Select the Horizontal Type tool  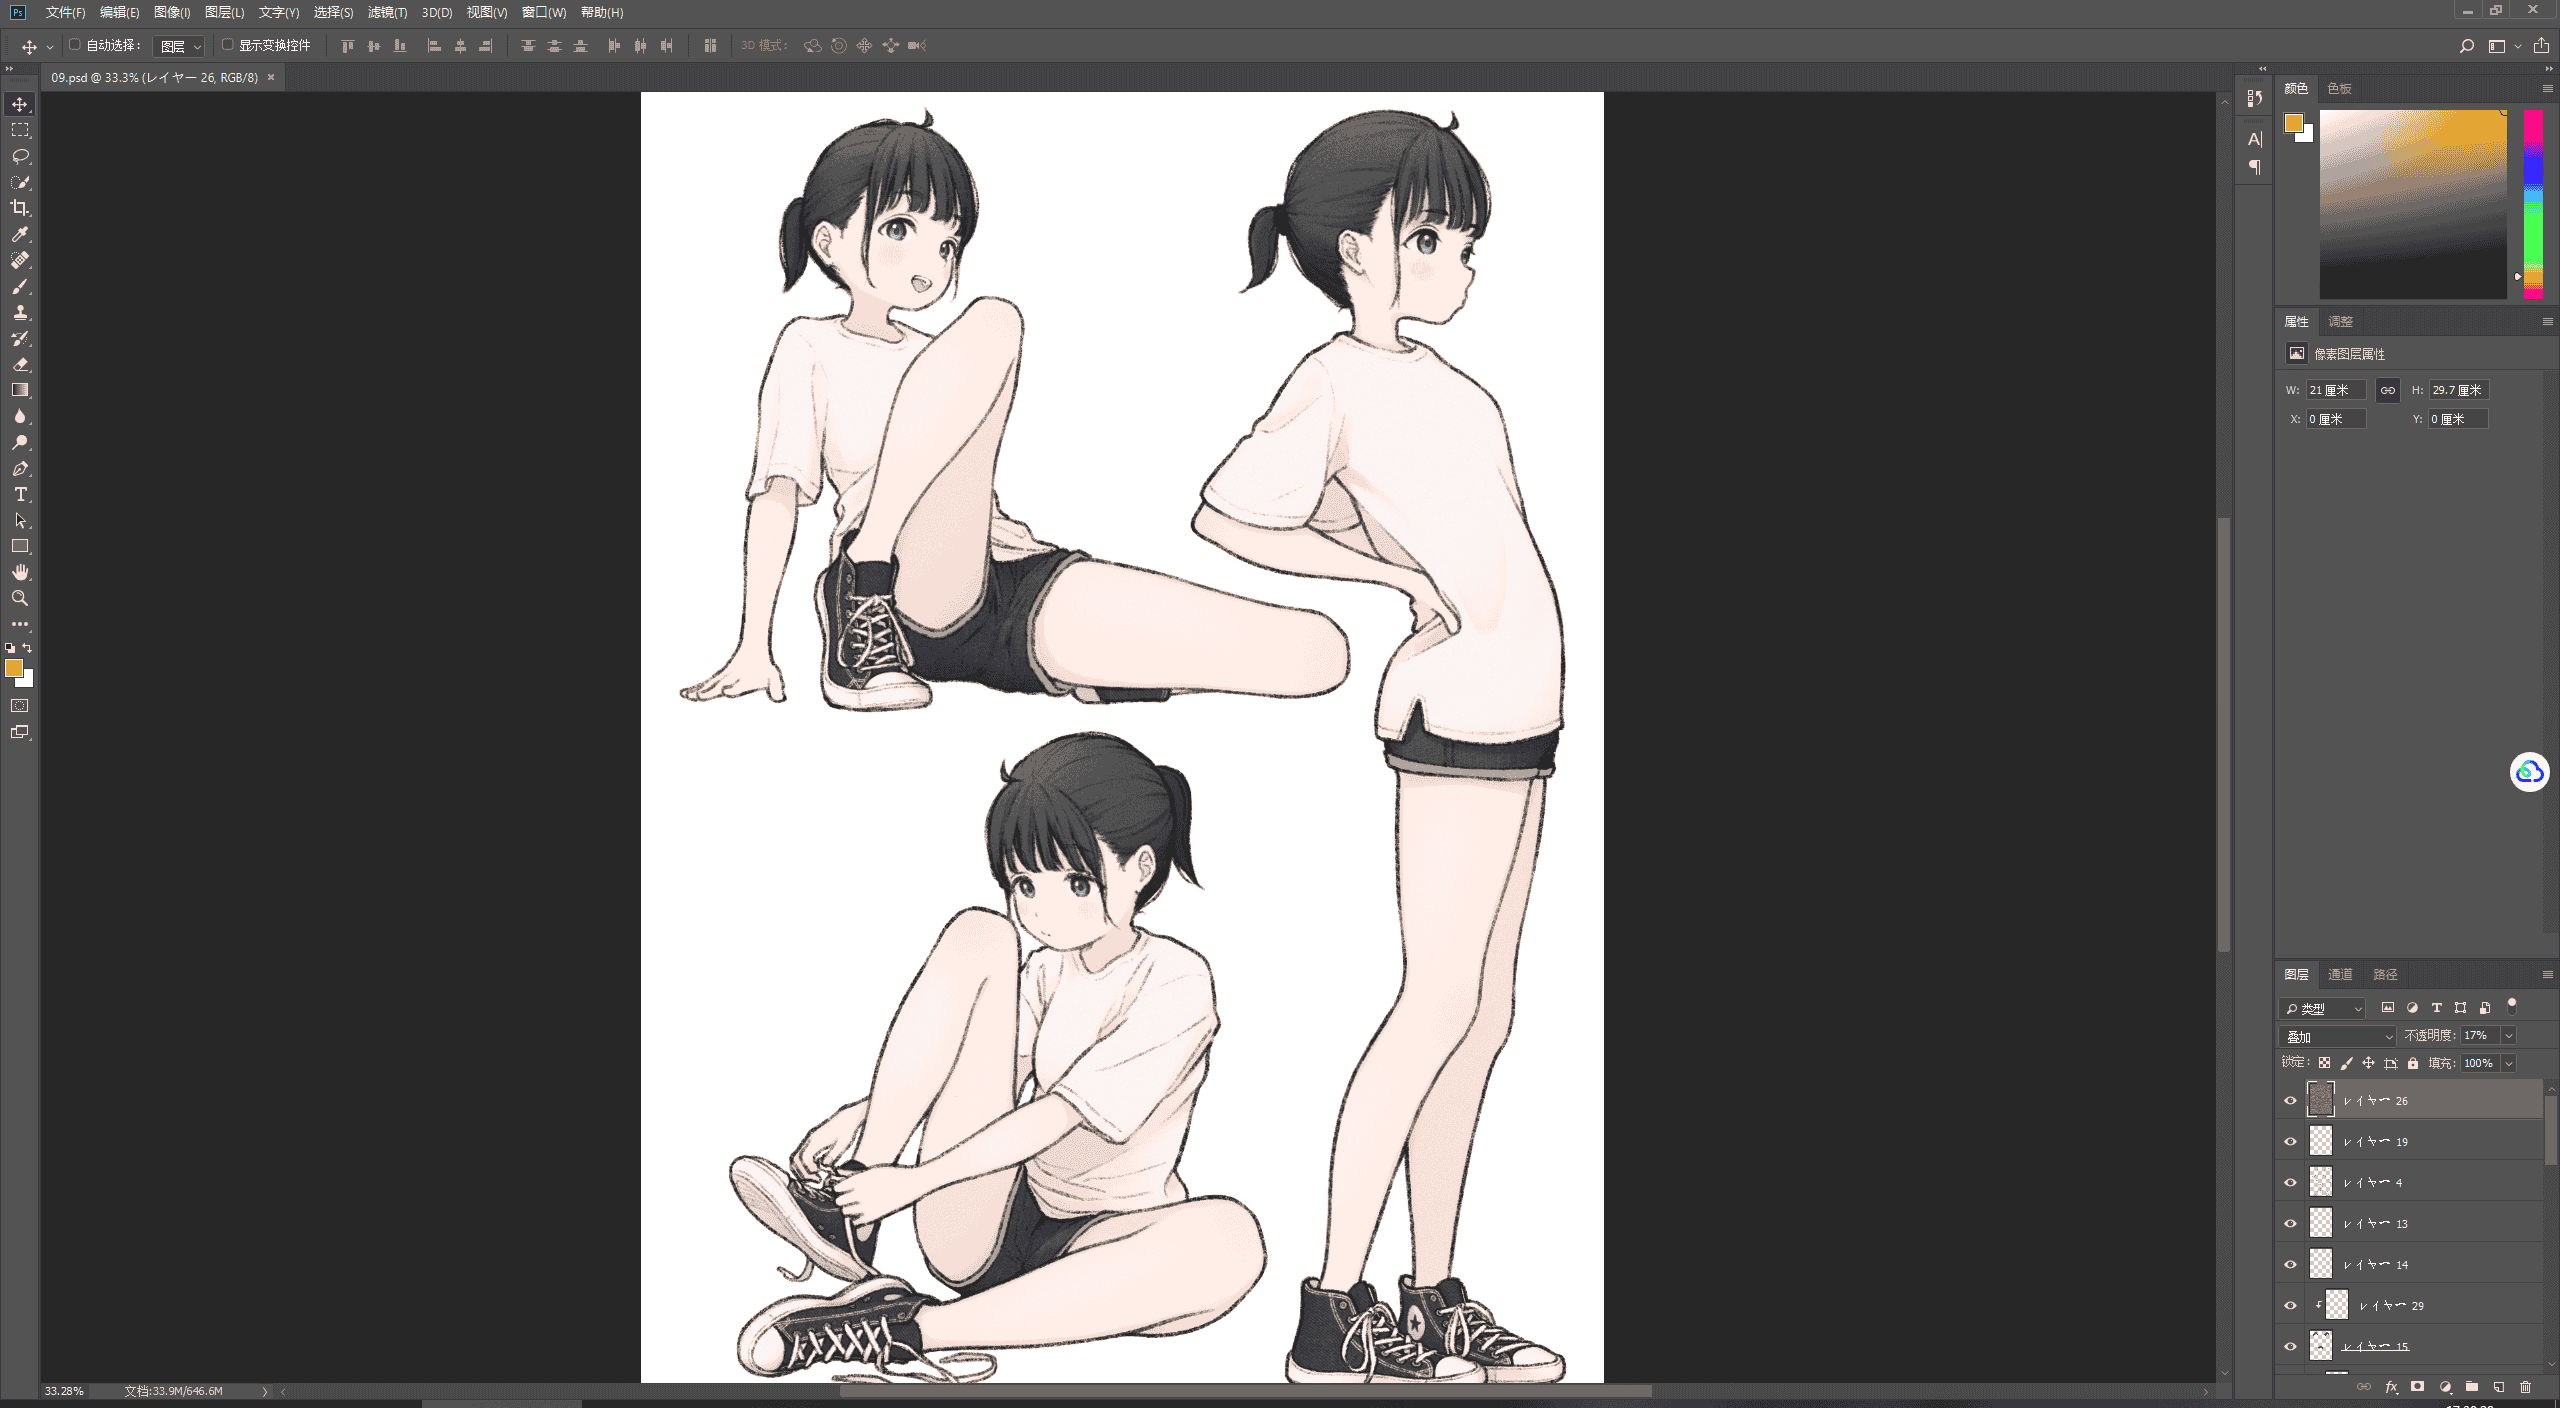pyautogui.click(x=20, y=494)
